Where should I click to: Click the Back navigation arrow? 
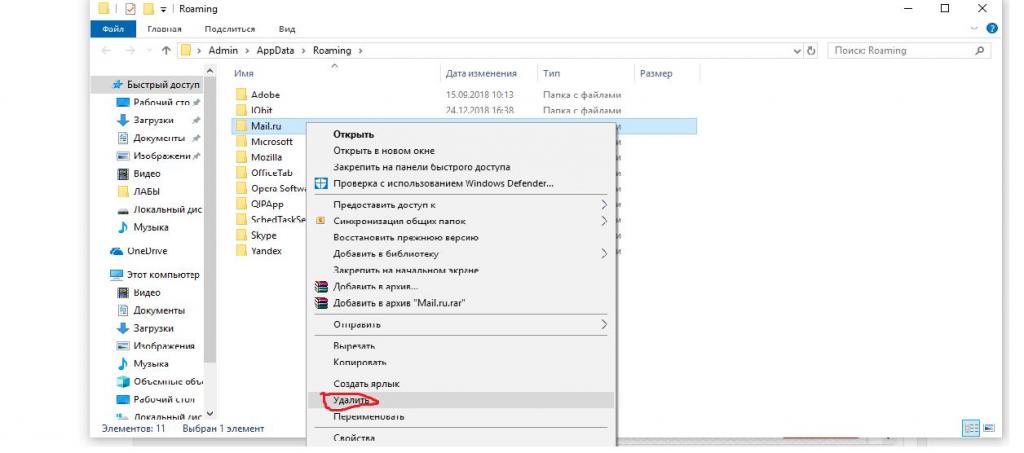107,50
